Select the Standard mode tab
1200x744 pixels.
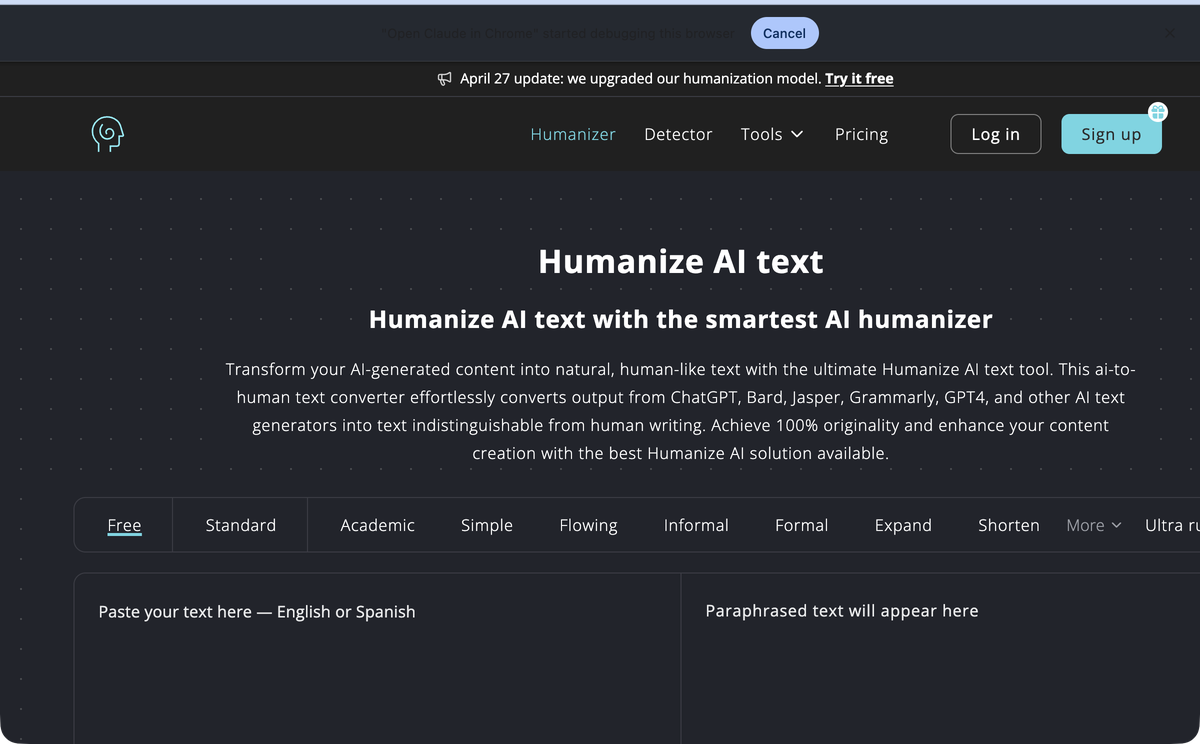point(241,525)
